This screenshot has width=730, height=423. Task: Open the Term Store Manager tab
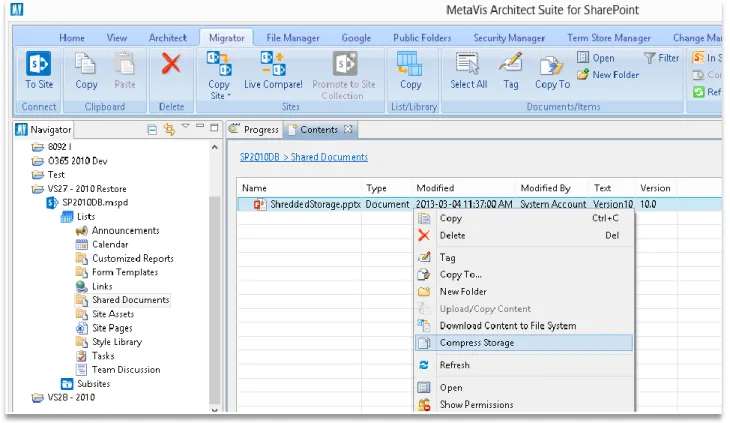608,38
